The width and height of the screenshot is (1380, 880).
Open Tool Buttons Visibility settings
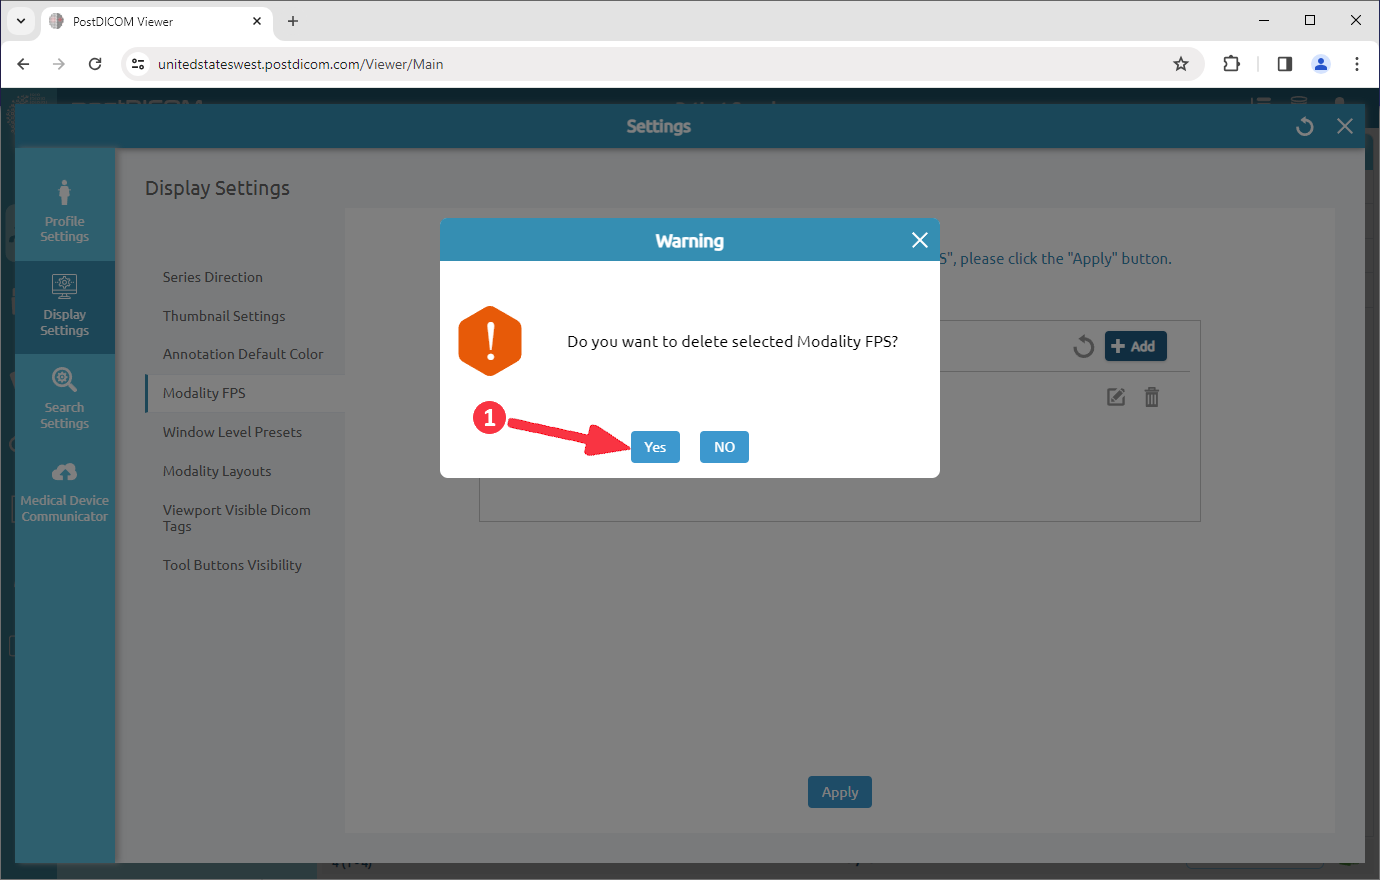tap(232, 564)
